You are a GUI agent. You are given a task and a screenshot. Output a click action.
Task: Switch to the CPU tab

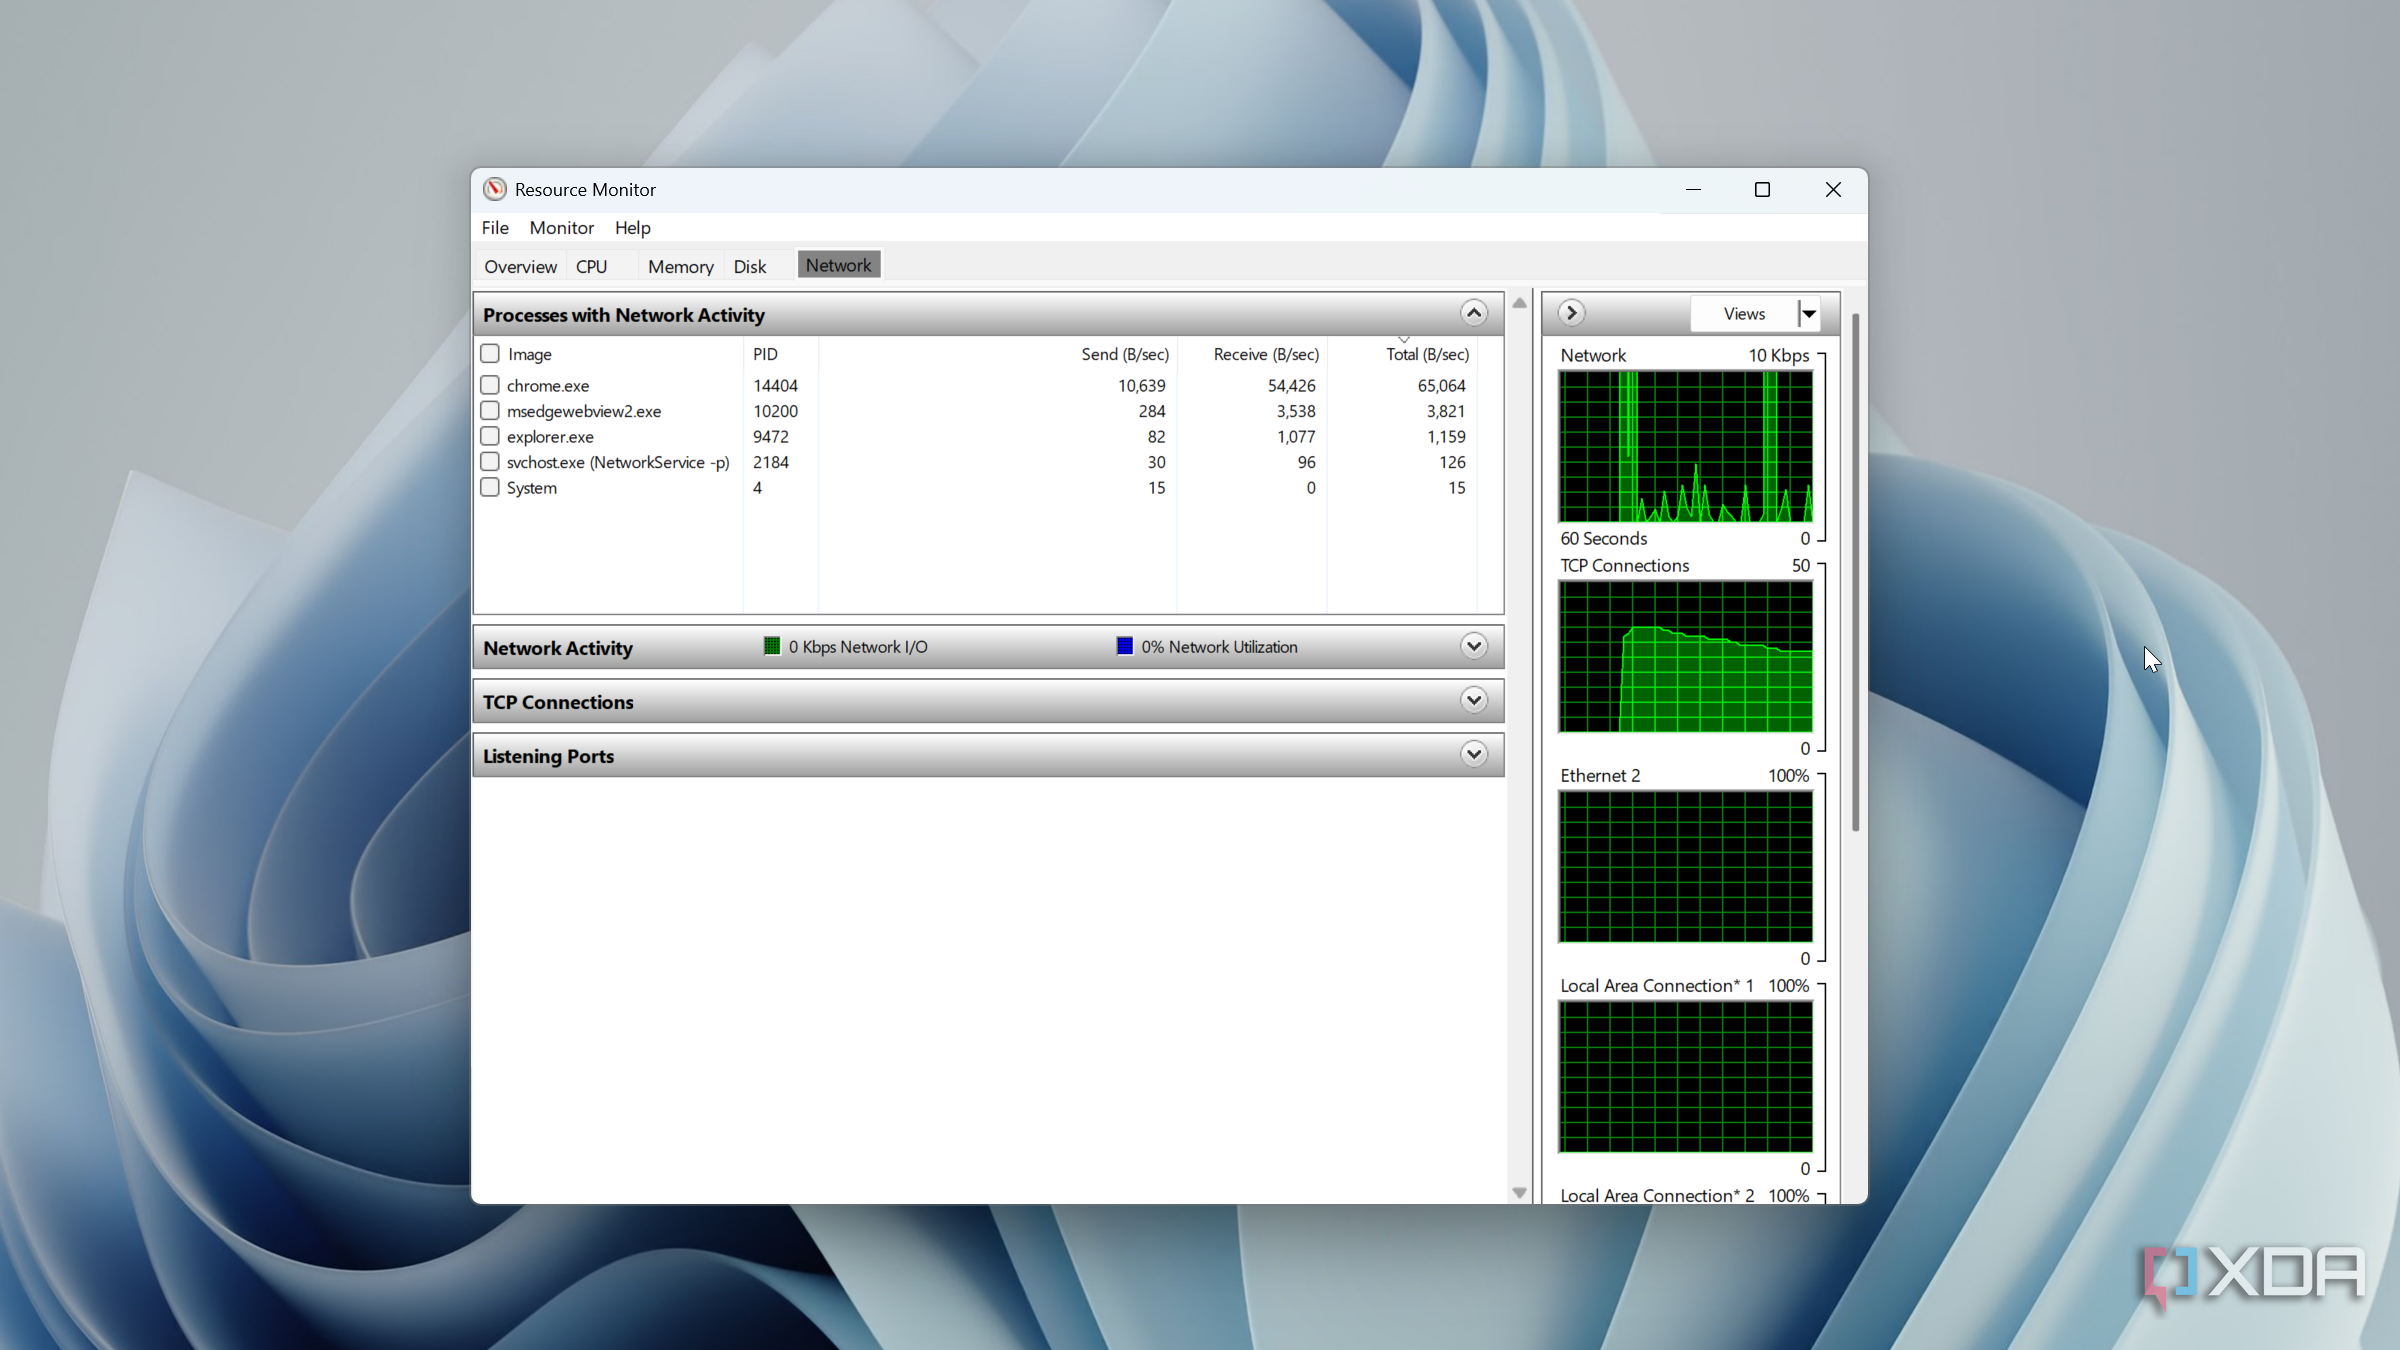(x=592, y=267)
